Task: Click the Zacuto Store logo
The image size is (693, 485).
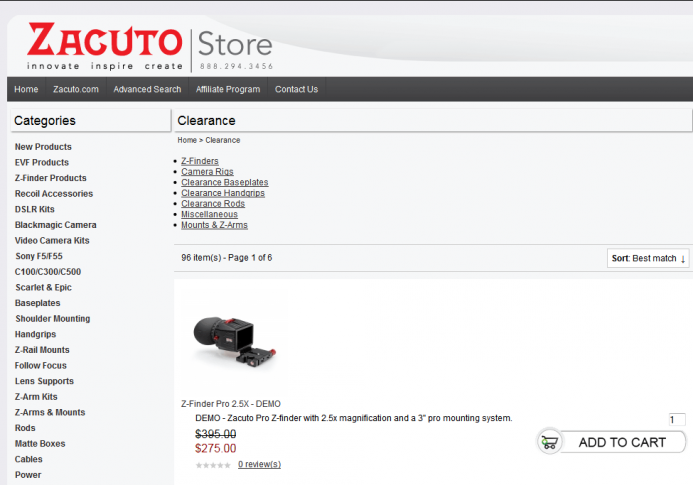Action: coord(149,46)
